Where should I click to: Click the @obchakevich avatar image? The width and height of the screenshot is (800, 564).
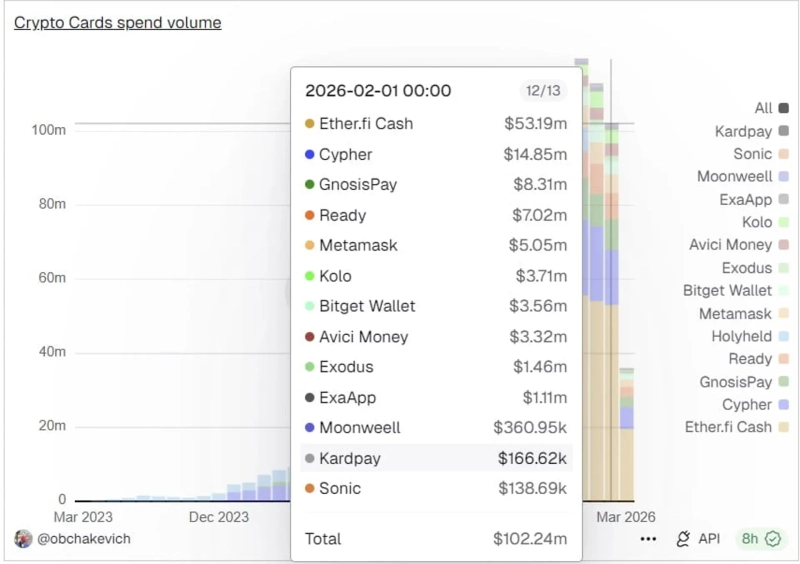[x=23, y=539]
